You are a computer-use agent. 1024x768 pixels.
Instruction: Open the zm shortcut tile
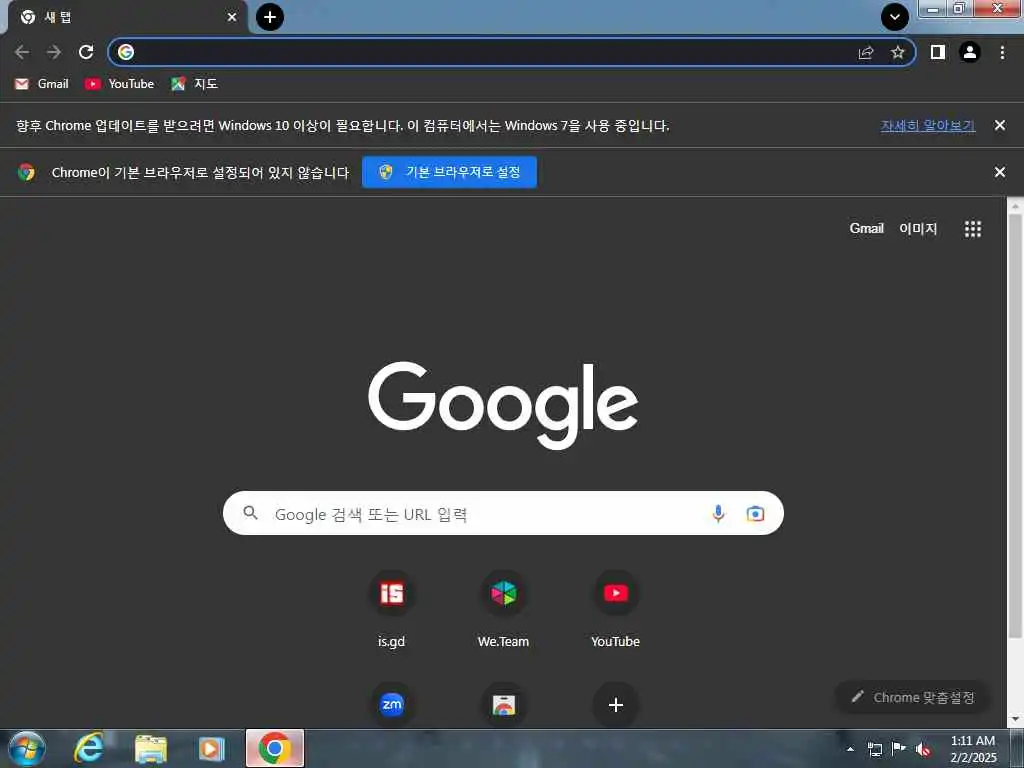coord(392,704)
